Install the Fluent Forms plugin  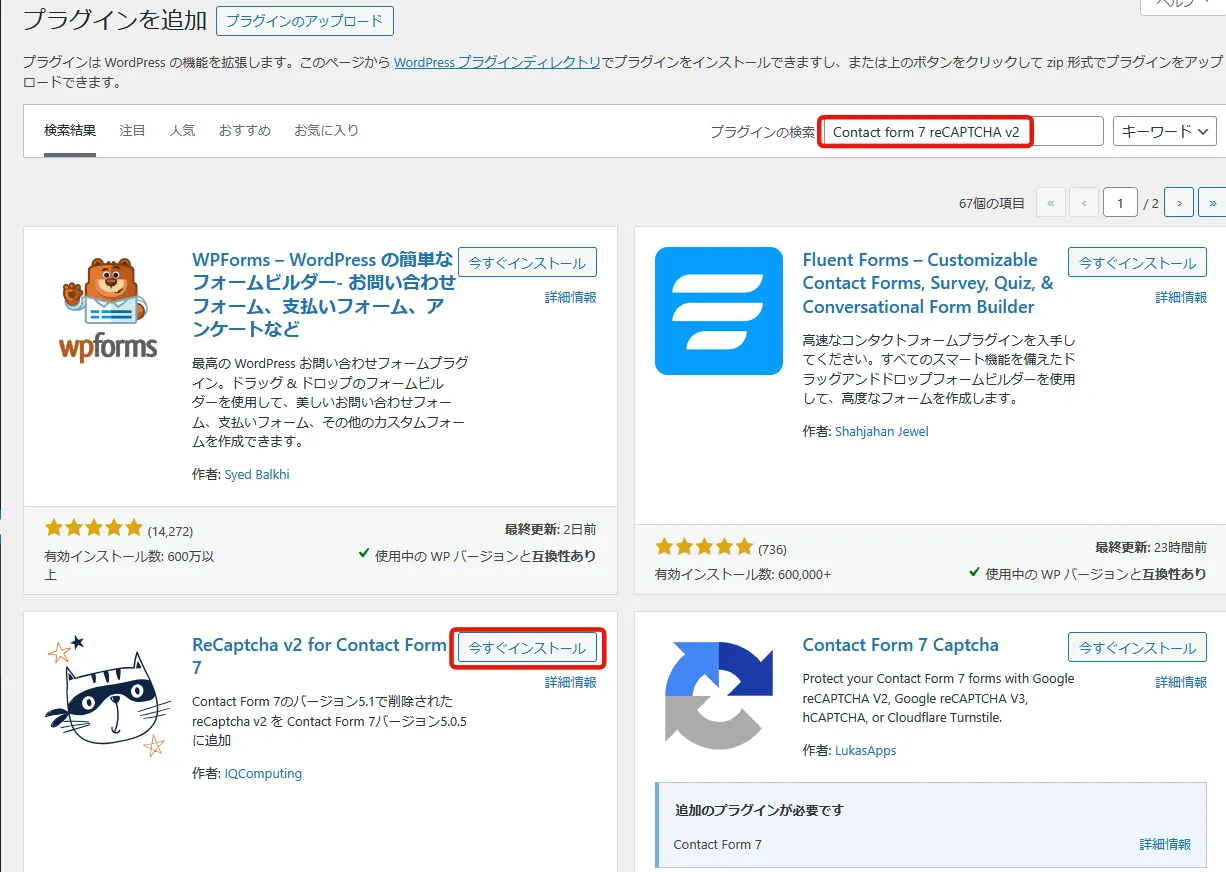coord(1137,263)
